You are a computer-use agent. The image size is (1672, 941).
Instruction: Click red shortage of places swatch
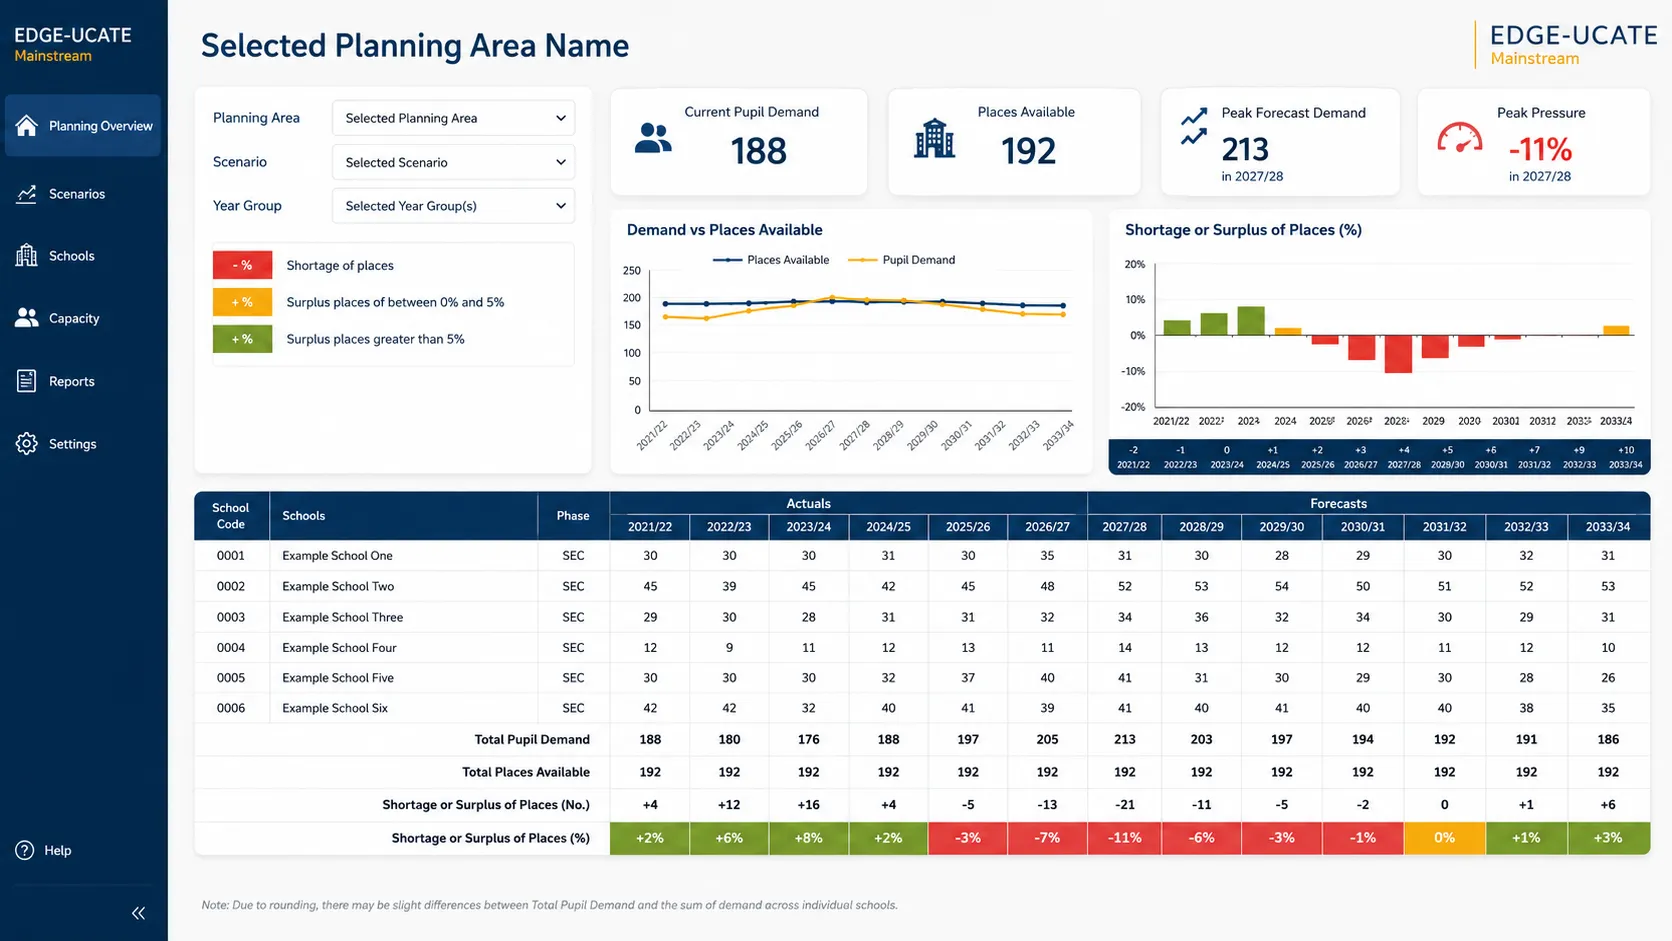(x=242, y=265)
